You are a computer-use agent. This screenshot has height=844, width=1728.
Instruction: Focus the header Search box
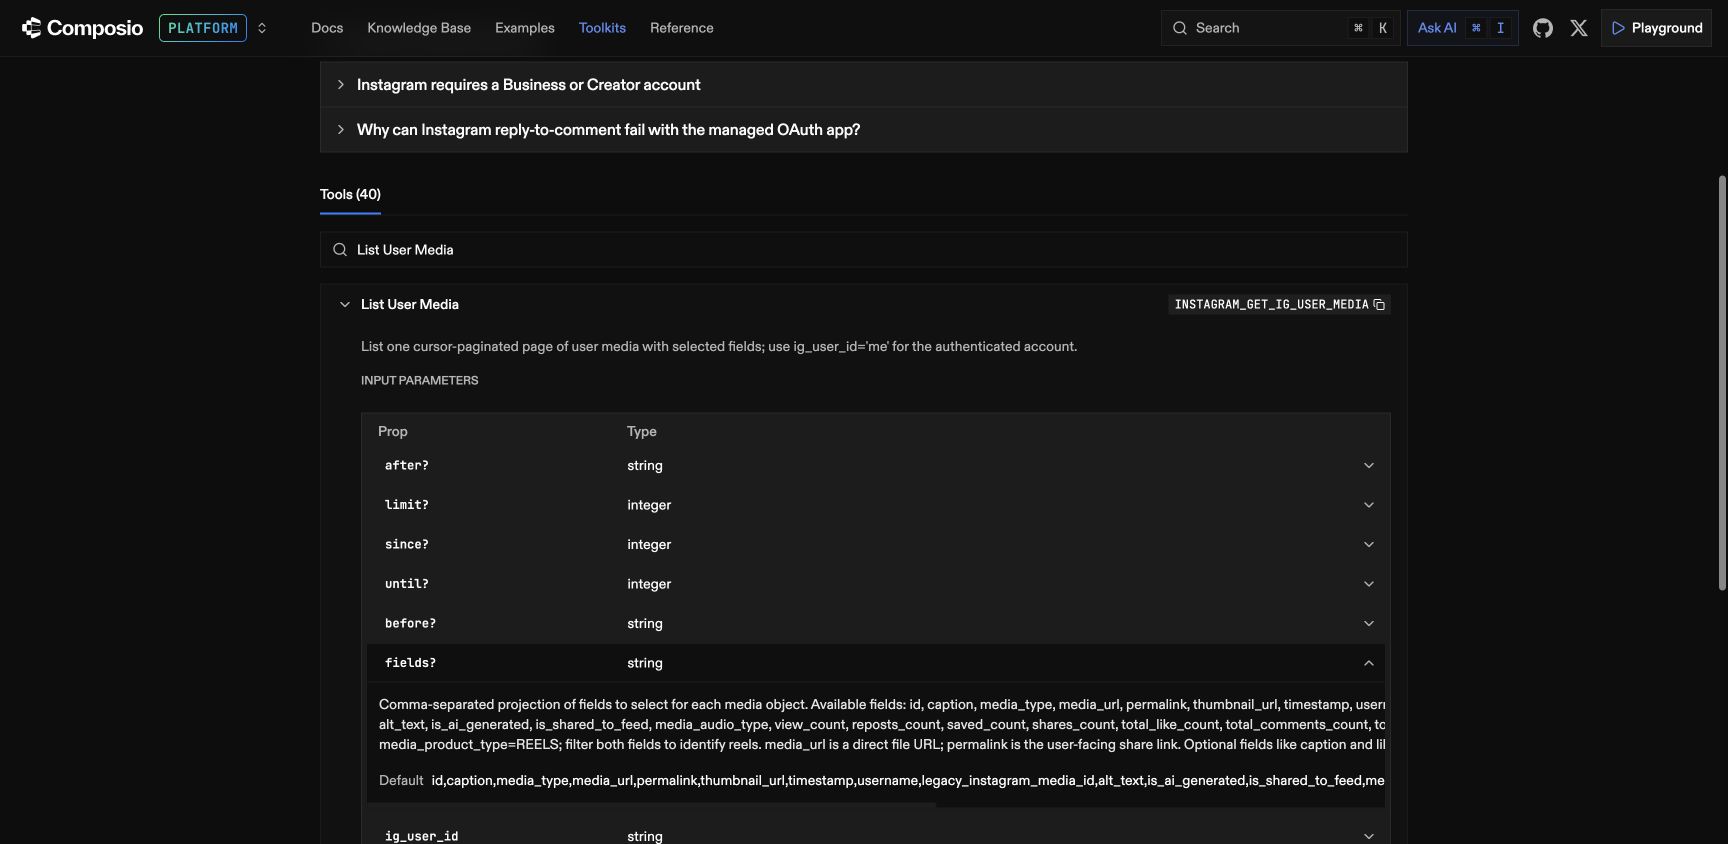point(1281,28)
